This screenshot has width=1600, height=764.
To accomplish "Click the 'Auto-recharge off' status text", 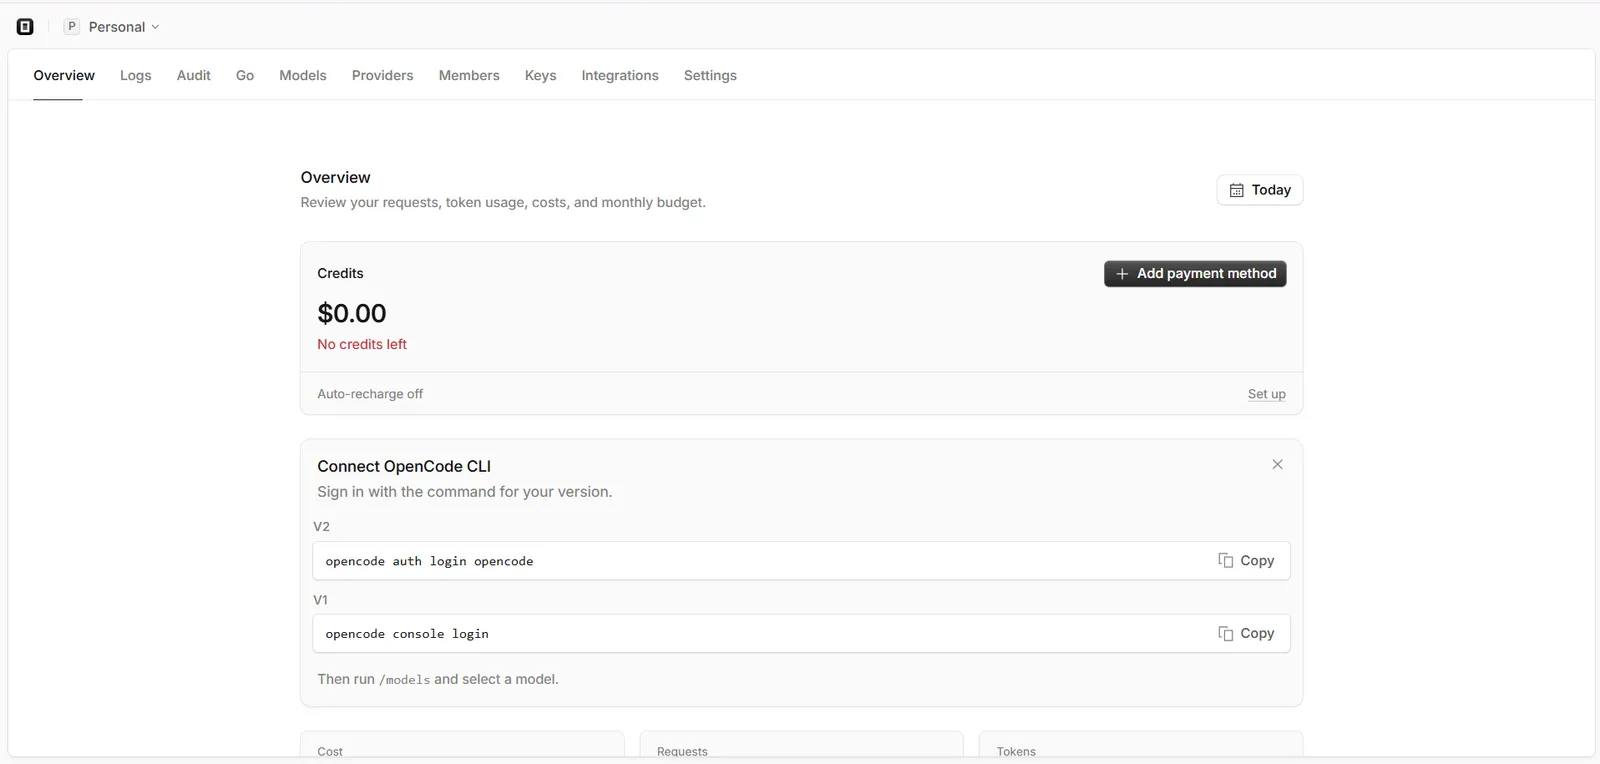I will tap(370, 394).
